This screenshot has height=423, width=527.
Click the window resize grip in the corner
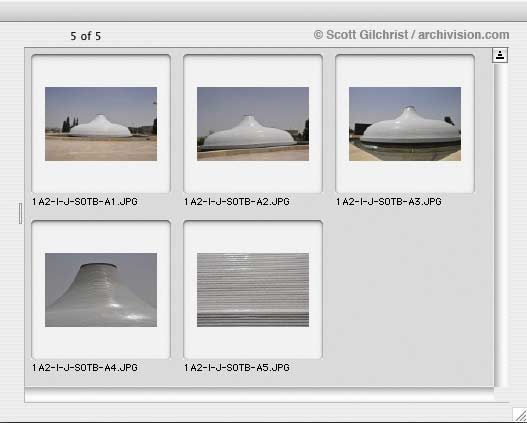click(520, 415)
